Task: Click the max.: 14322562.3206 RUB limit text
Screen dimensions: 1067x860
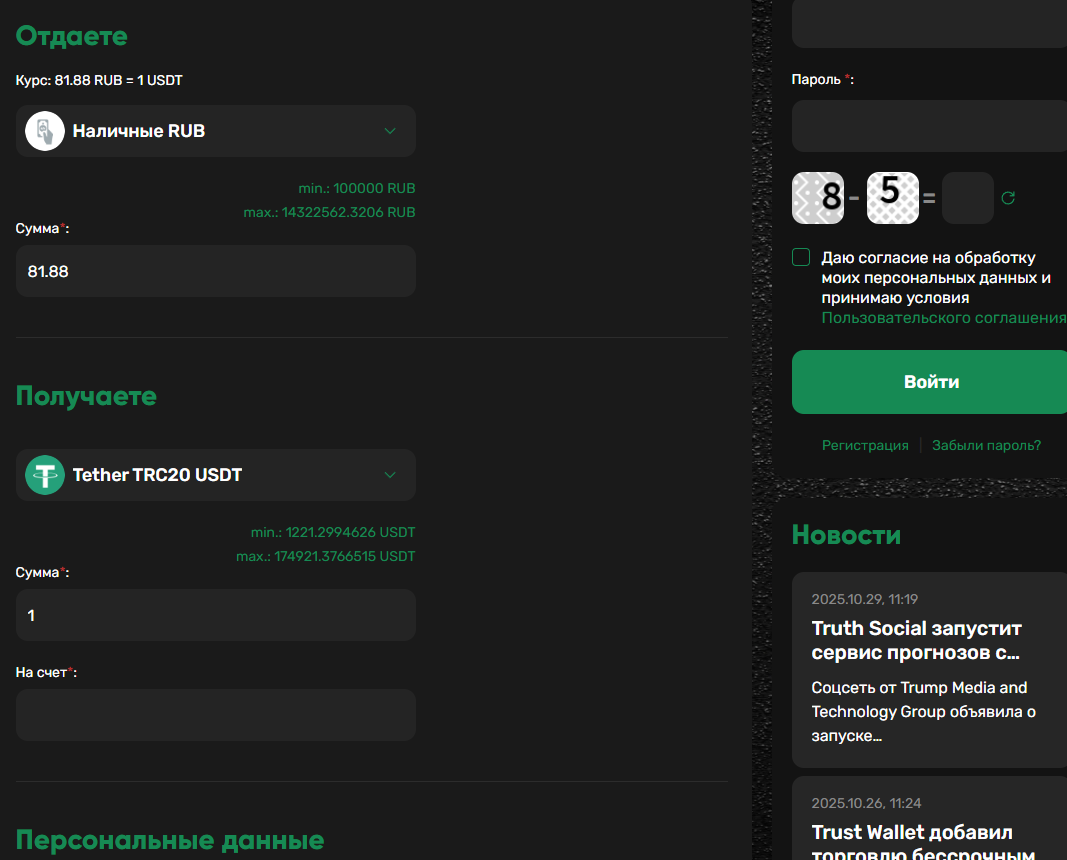Action: pos(329,212)
